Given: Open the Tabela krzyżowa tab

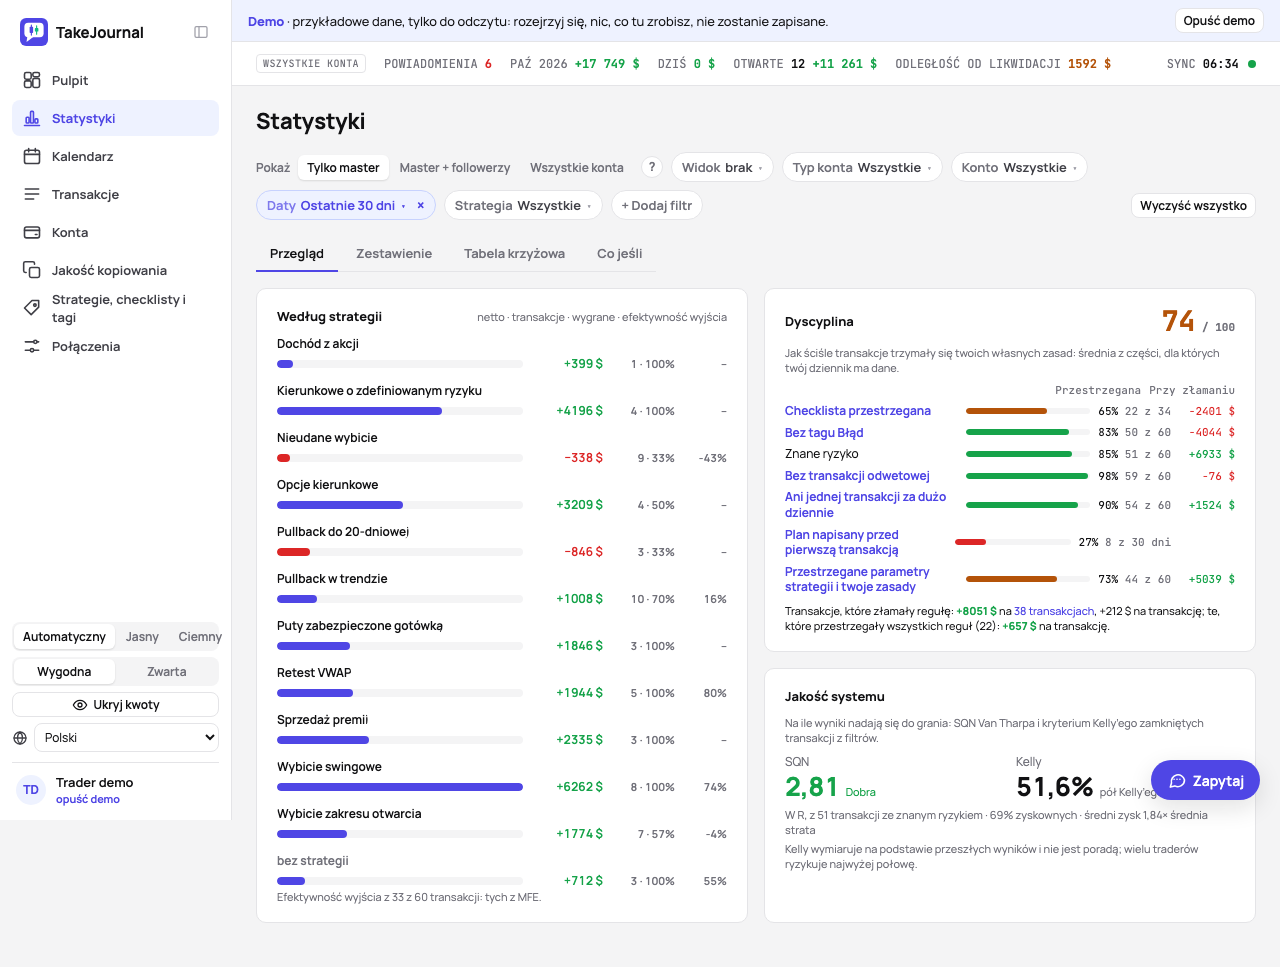Looking at the screenshot, I should (514, 254).
